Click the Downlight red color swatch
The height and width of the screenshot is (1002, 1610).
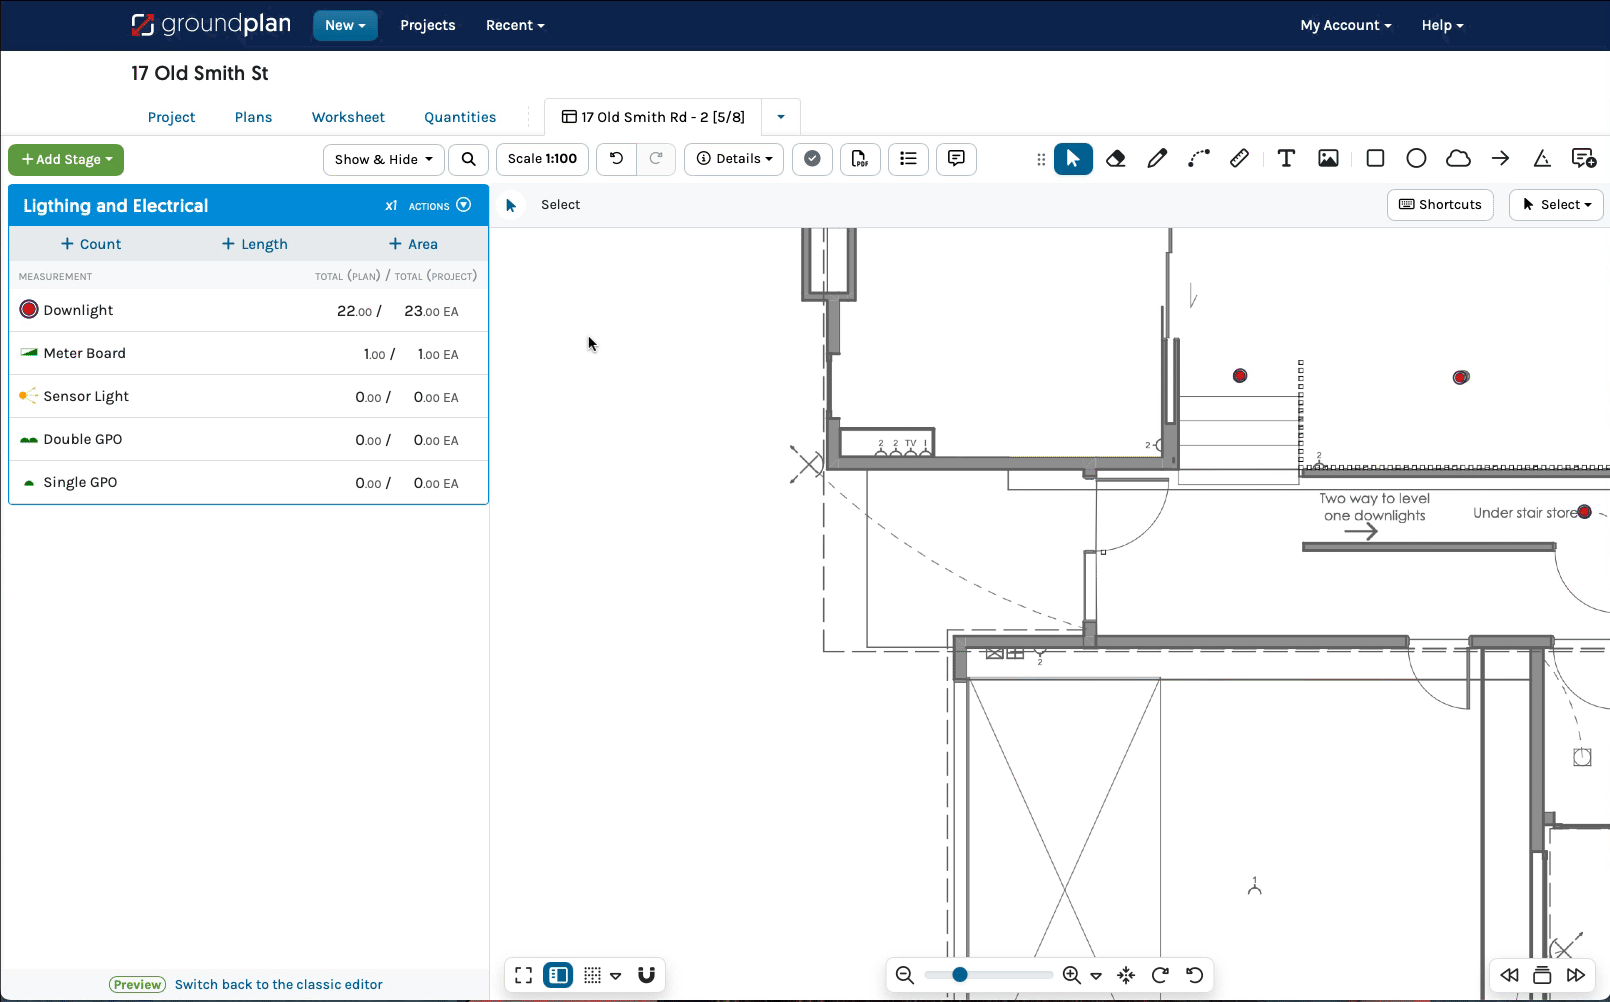(29, 310)
